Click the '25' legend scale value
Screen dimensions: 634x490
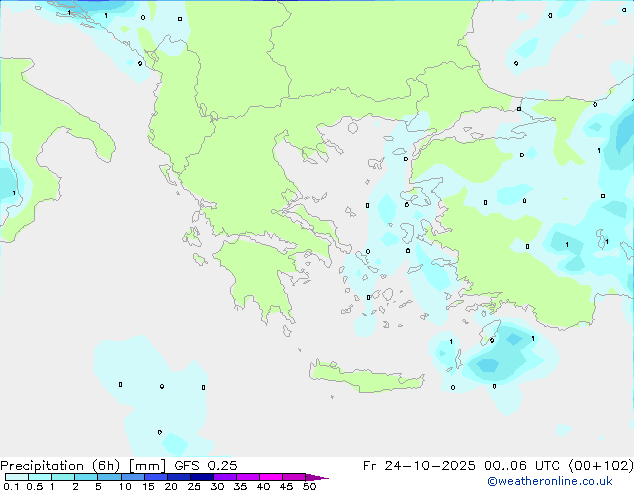(x=194, y=486)
